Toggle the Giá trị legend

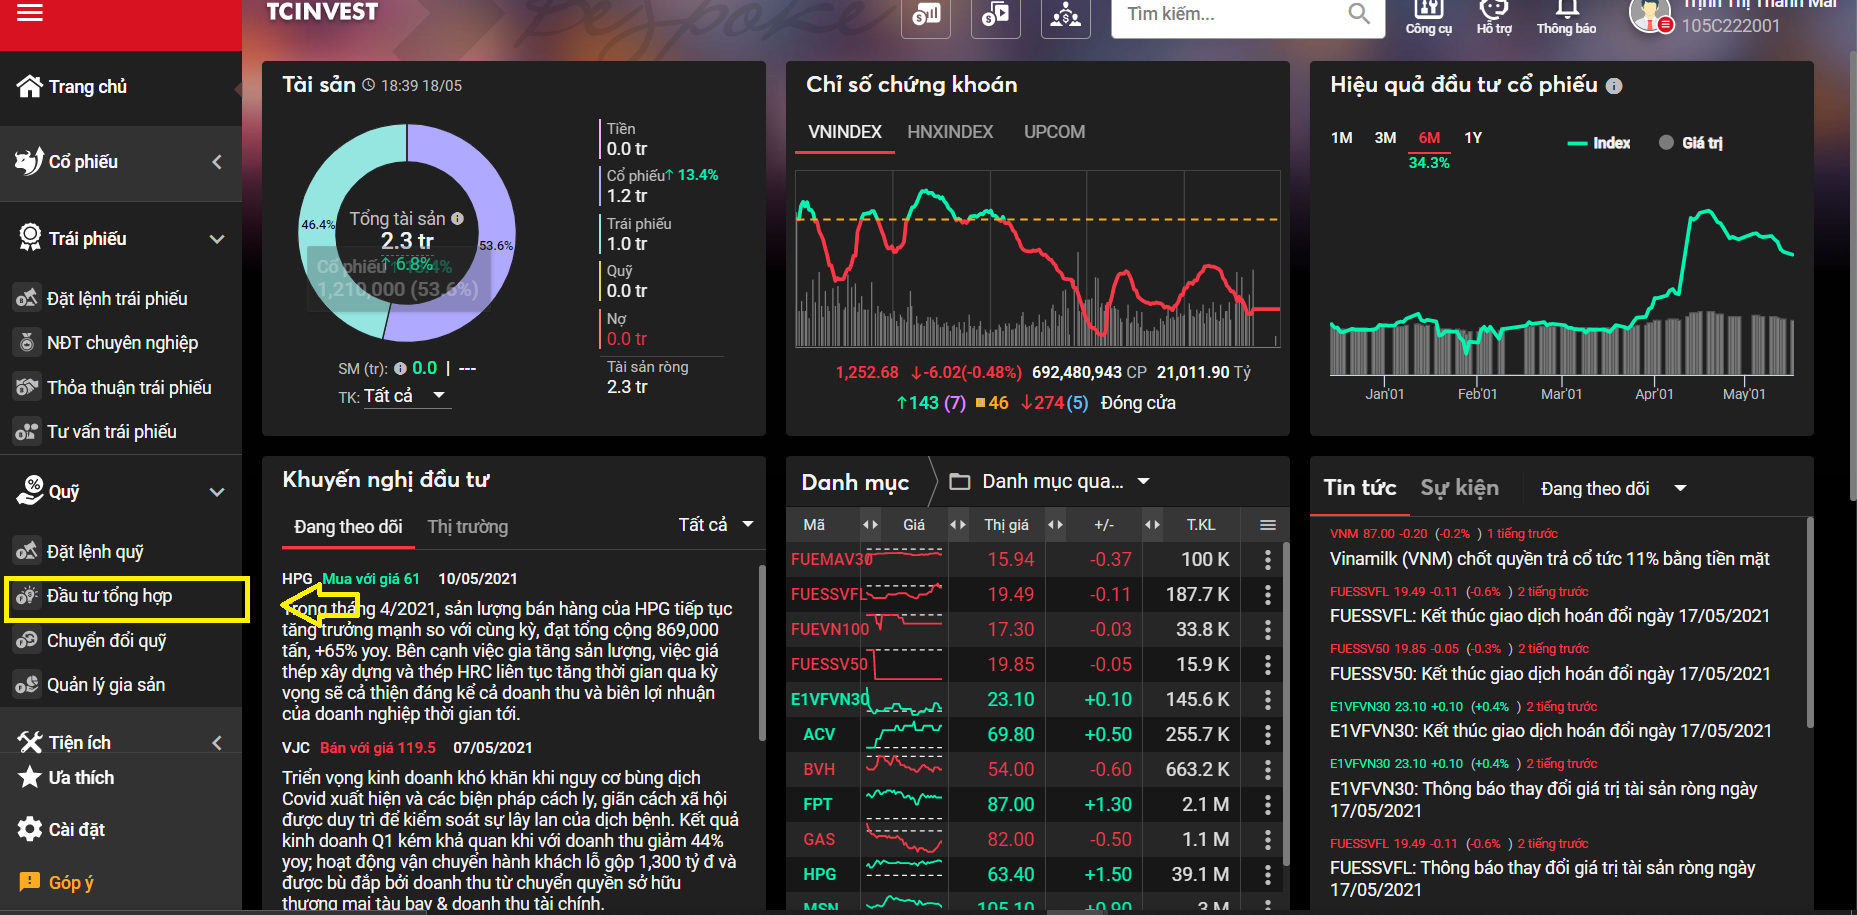(x=1691, y=143)
